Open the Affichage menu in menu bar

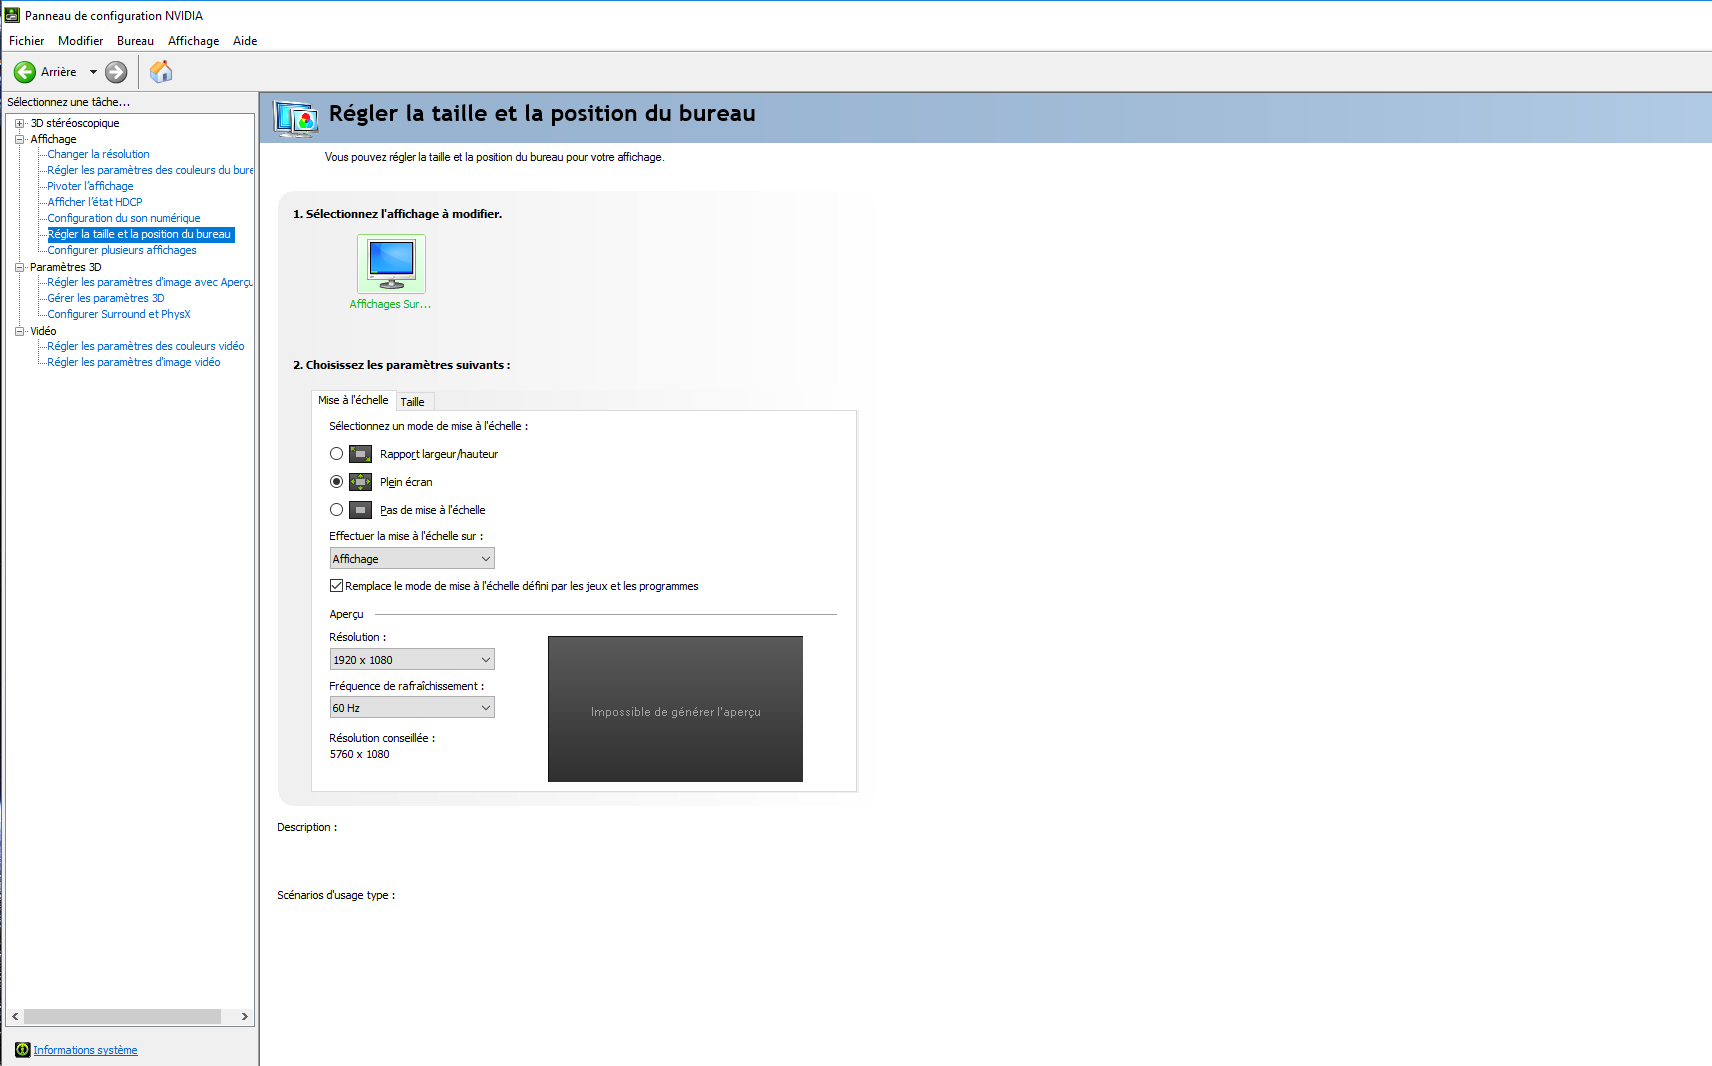pos(193,41)
